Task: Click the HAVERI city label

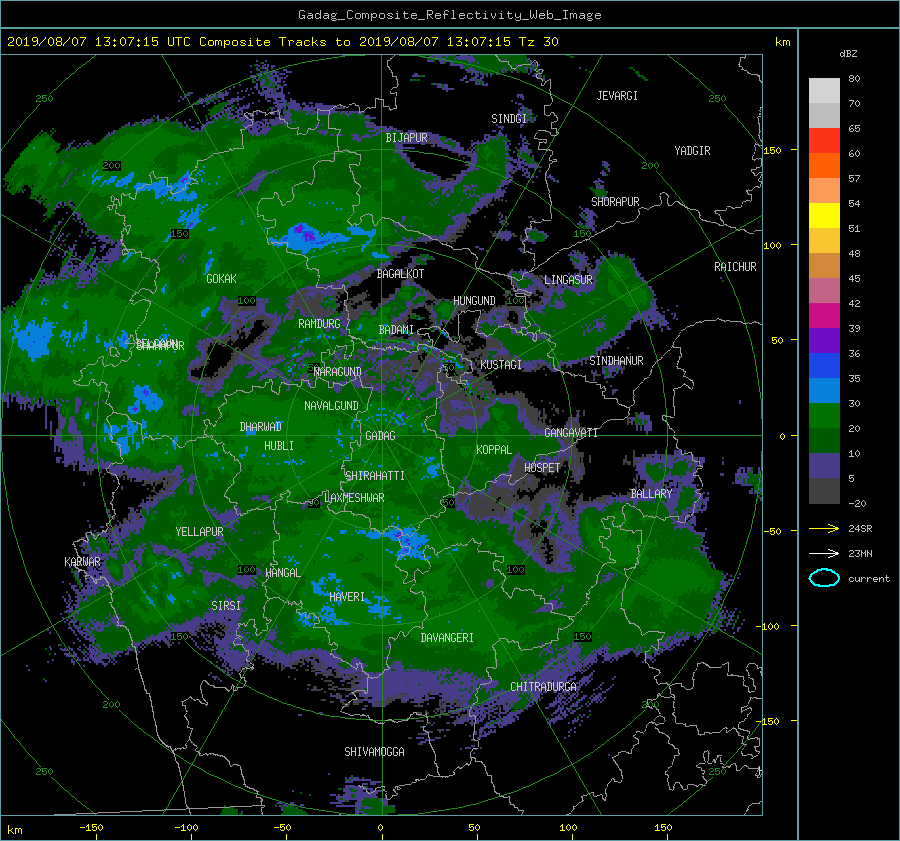Action: click(x=347, y=597)
